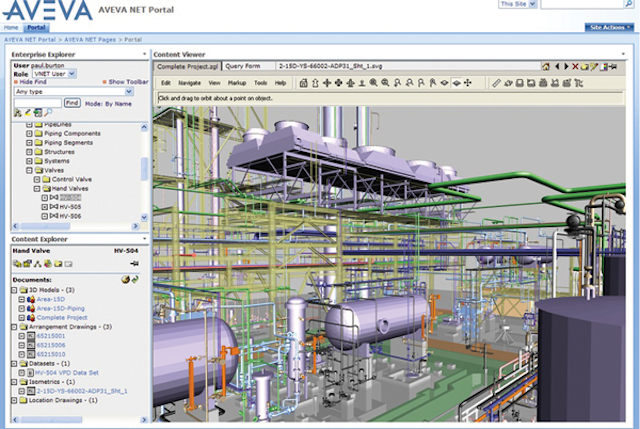Image resolution: width=640 pixels, height=429 pixels.
Task: Click the home view icon in viewer toolbar
Action: (x=303, y=83)
